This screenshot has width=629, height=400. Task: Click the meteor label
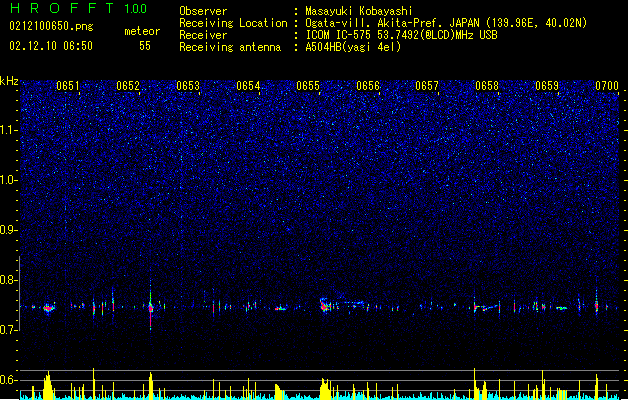pyautogui.click(x=142, y=31)
